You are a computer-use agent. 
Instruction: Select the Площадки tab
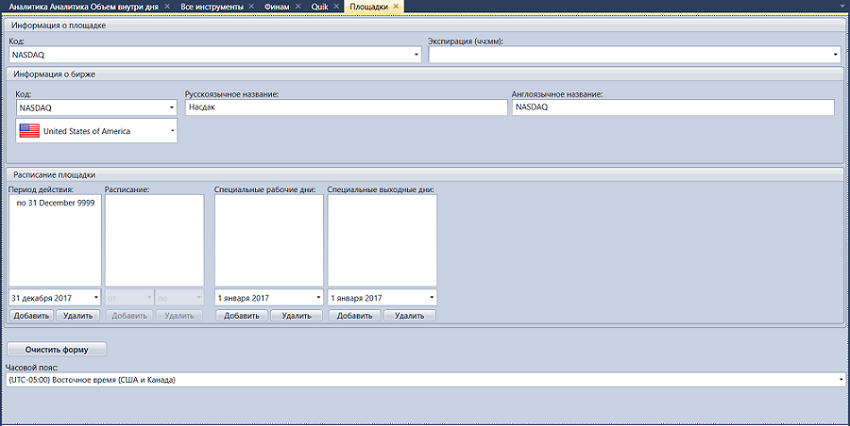369,7
